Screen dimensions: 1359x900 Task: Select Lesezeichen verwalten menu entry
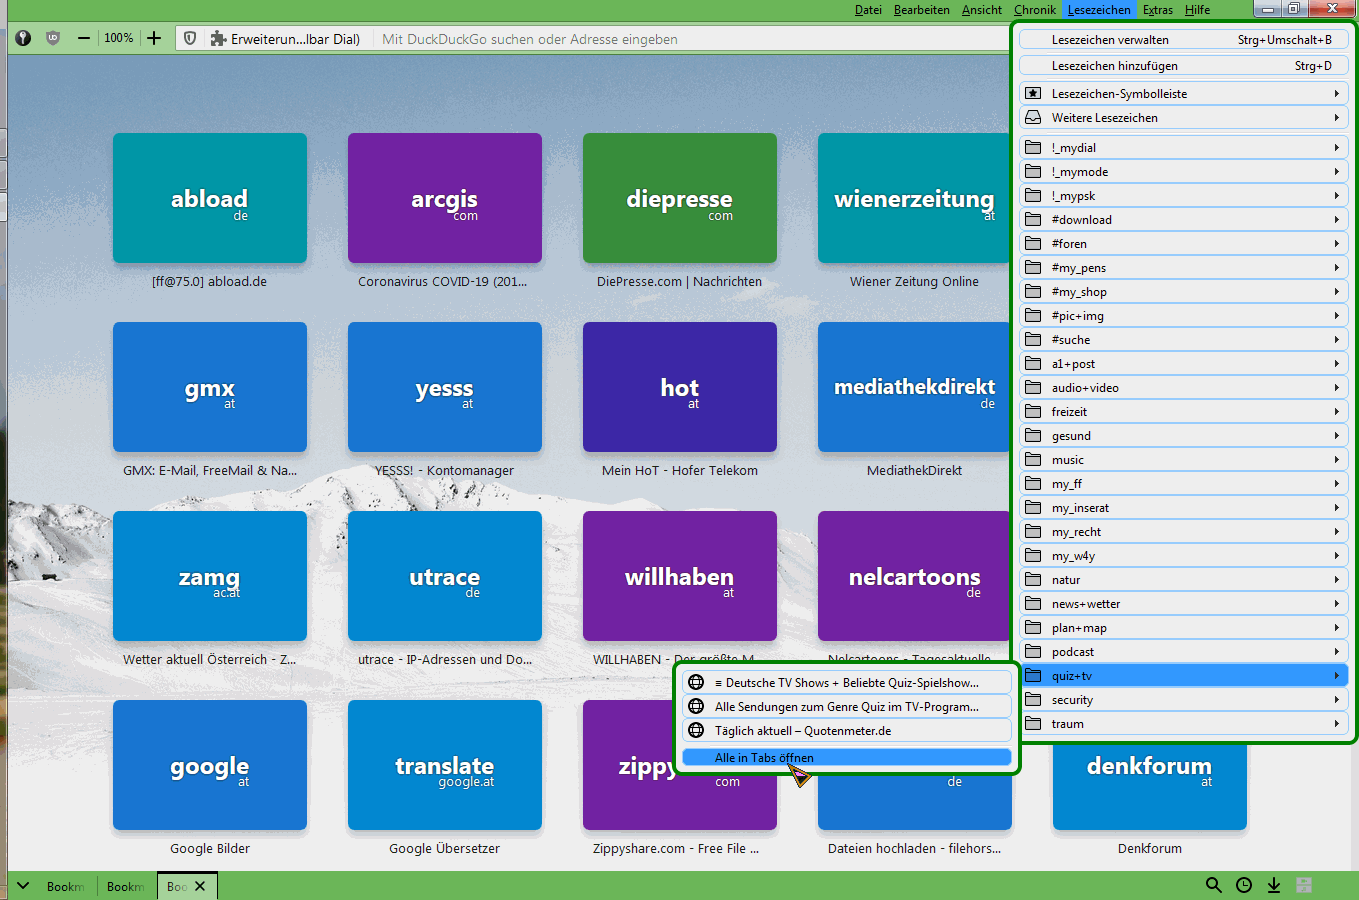(x=1183, y=40)
